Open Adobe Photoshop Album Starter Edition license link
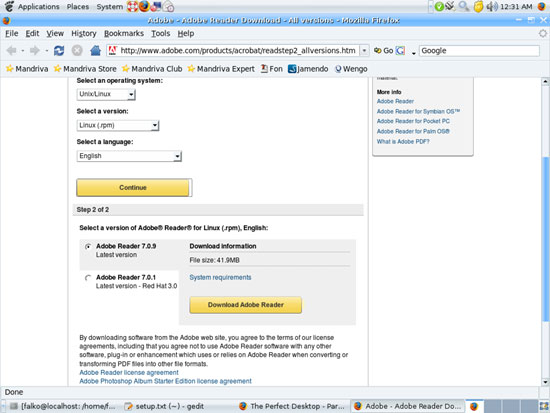 click(165, 381)
